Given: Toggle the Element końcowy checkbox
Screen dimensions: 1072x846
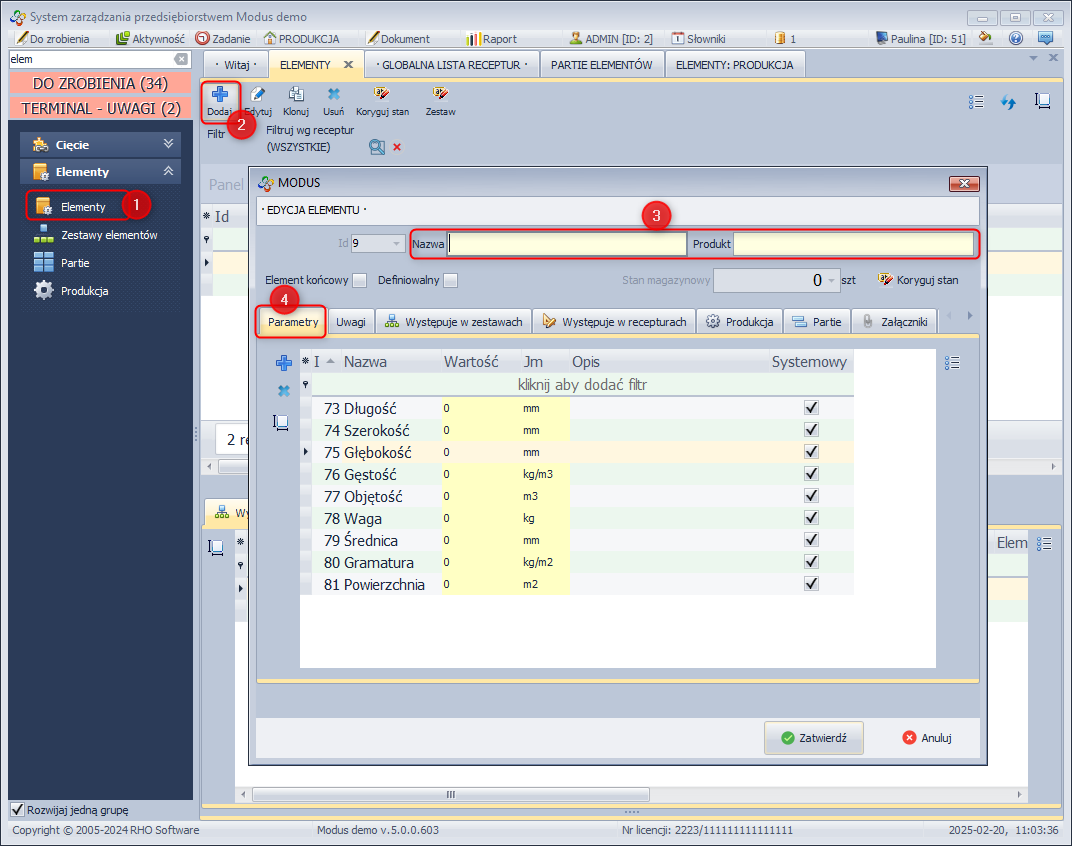Looking at the screenshot, I should pos(359,281).
